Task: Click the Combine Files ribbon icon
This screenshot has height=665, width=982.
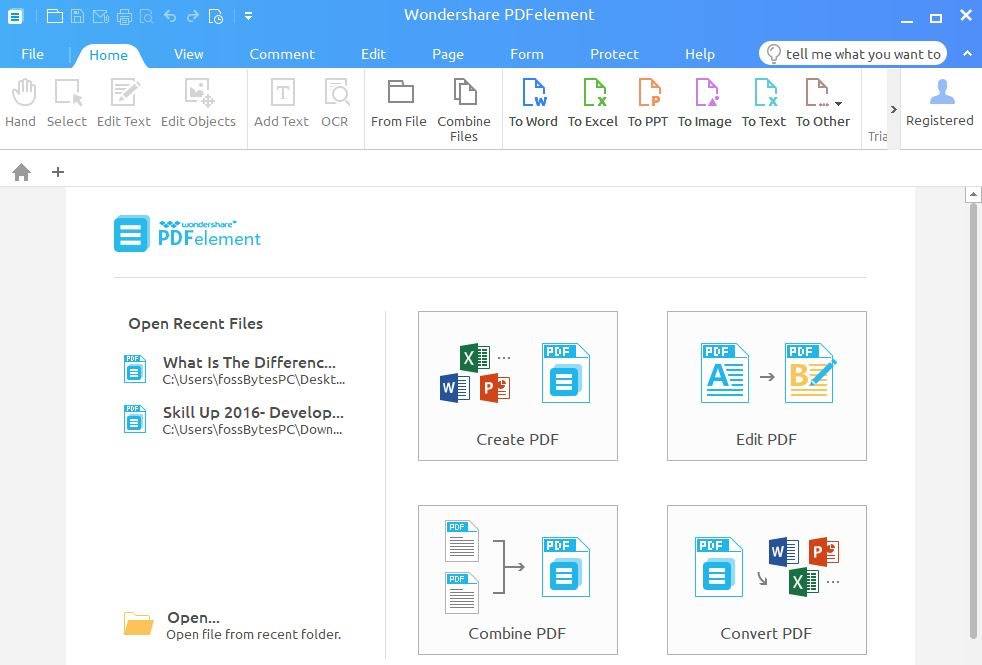Action: click(x=464, y=110)
